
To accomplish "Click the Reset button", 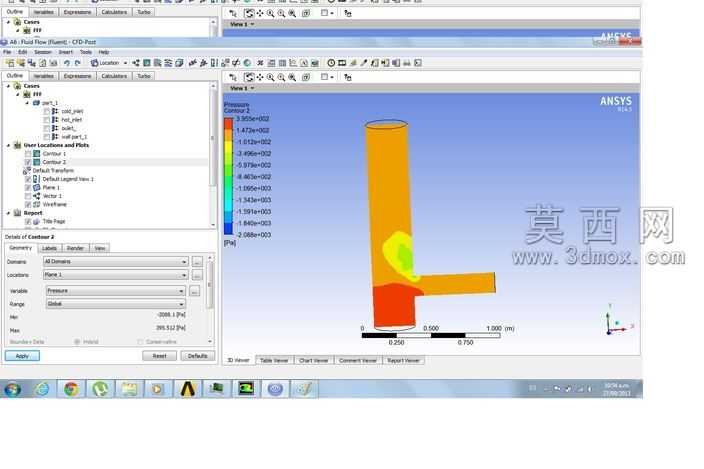I will coord(159,356).
